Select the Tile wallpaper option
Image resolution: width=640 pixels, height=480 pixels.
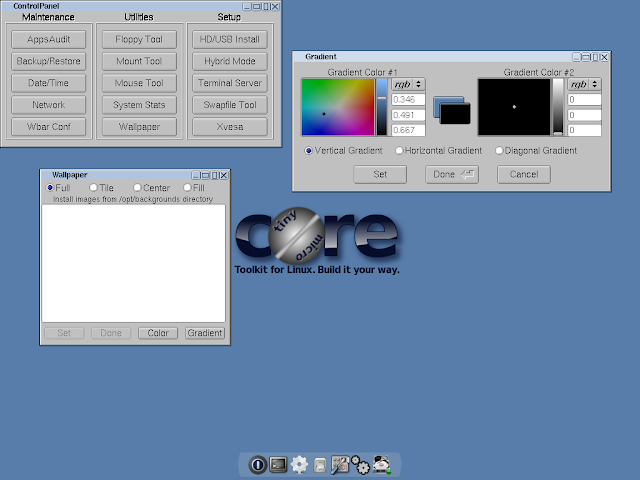(x=93, y=188)
